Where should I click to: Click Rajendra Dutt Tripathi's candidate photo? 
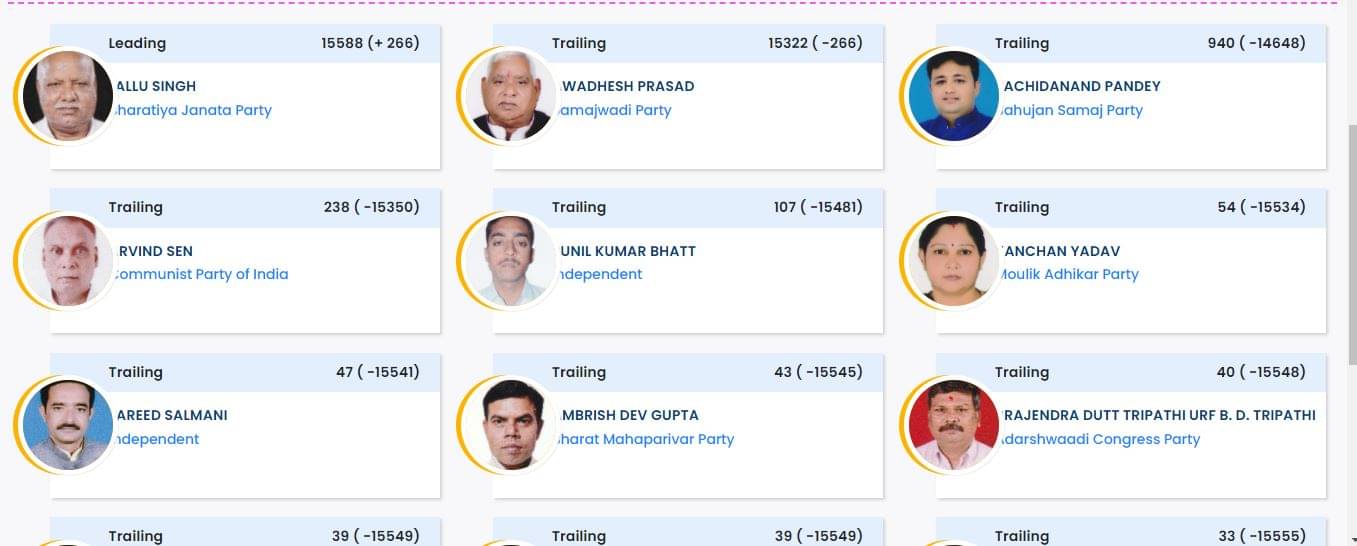(x=954, y=425)
